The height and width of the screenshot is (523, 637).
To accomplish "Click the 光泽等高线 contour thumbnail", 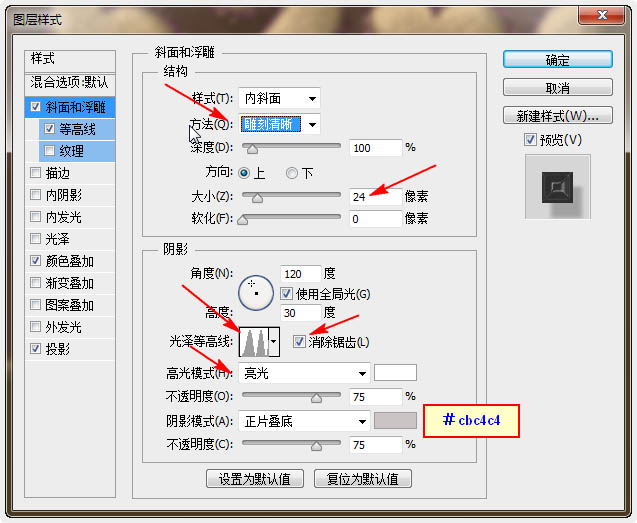I will (x=254, y=342).
